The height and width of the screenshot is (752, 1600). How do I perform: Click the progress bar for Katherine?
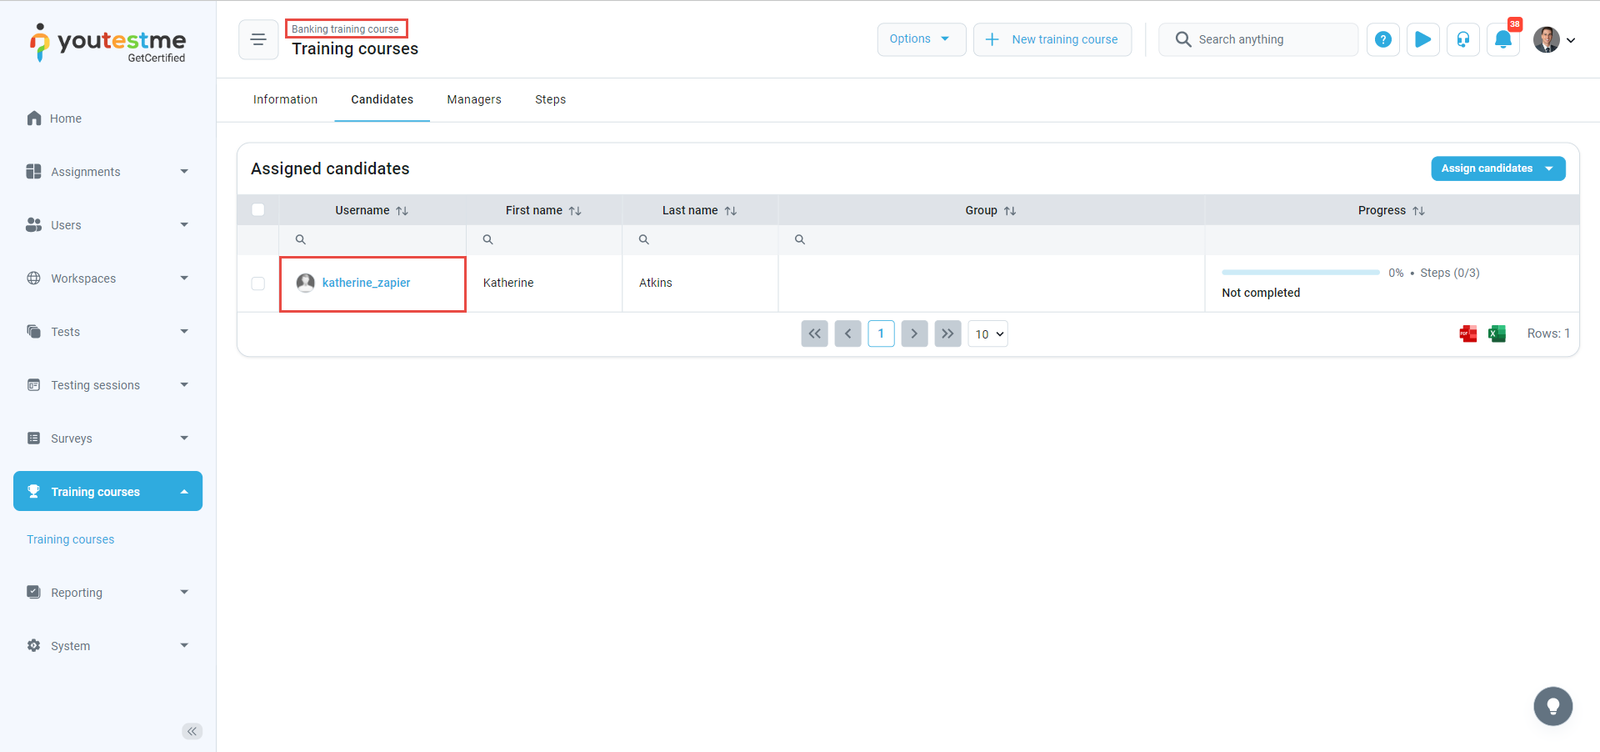coord(1300,273)
